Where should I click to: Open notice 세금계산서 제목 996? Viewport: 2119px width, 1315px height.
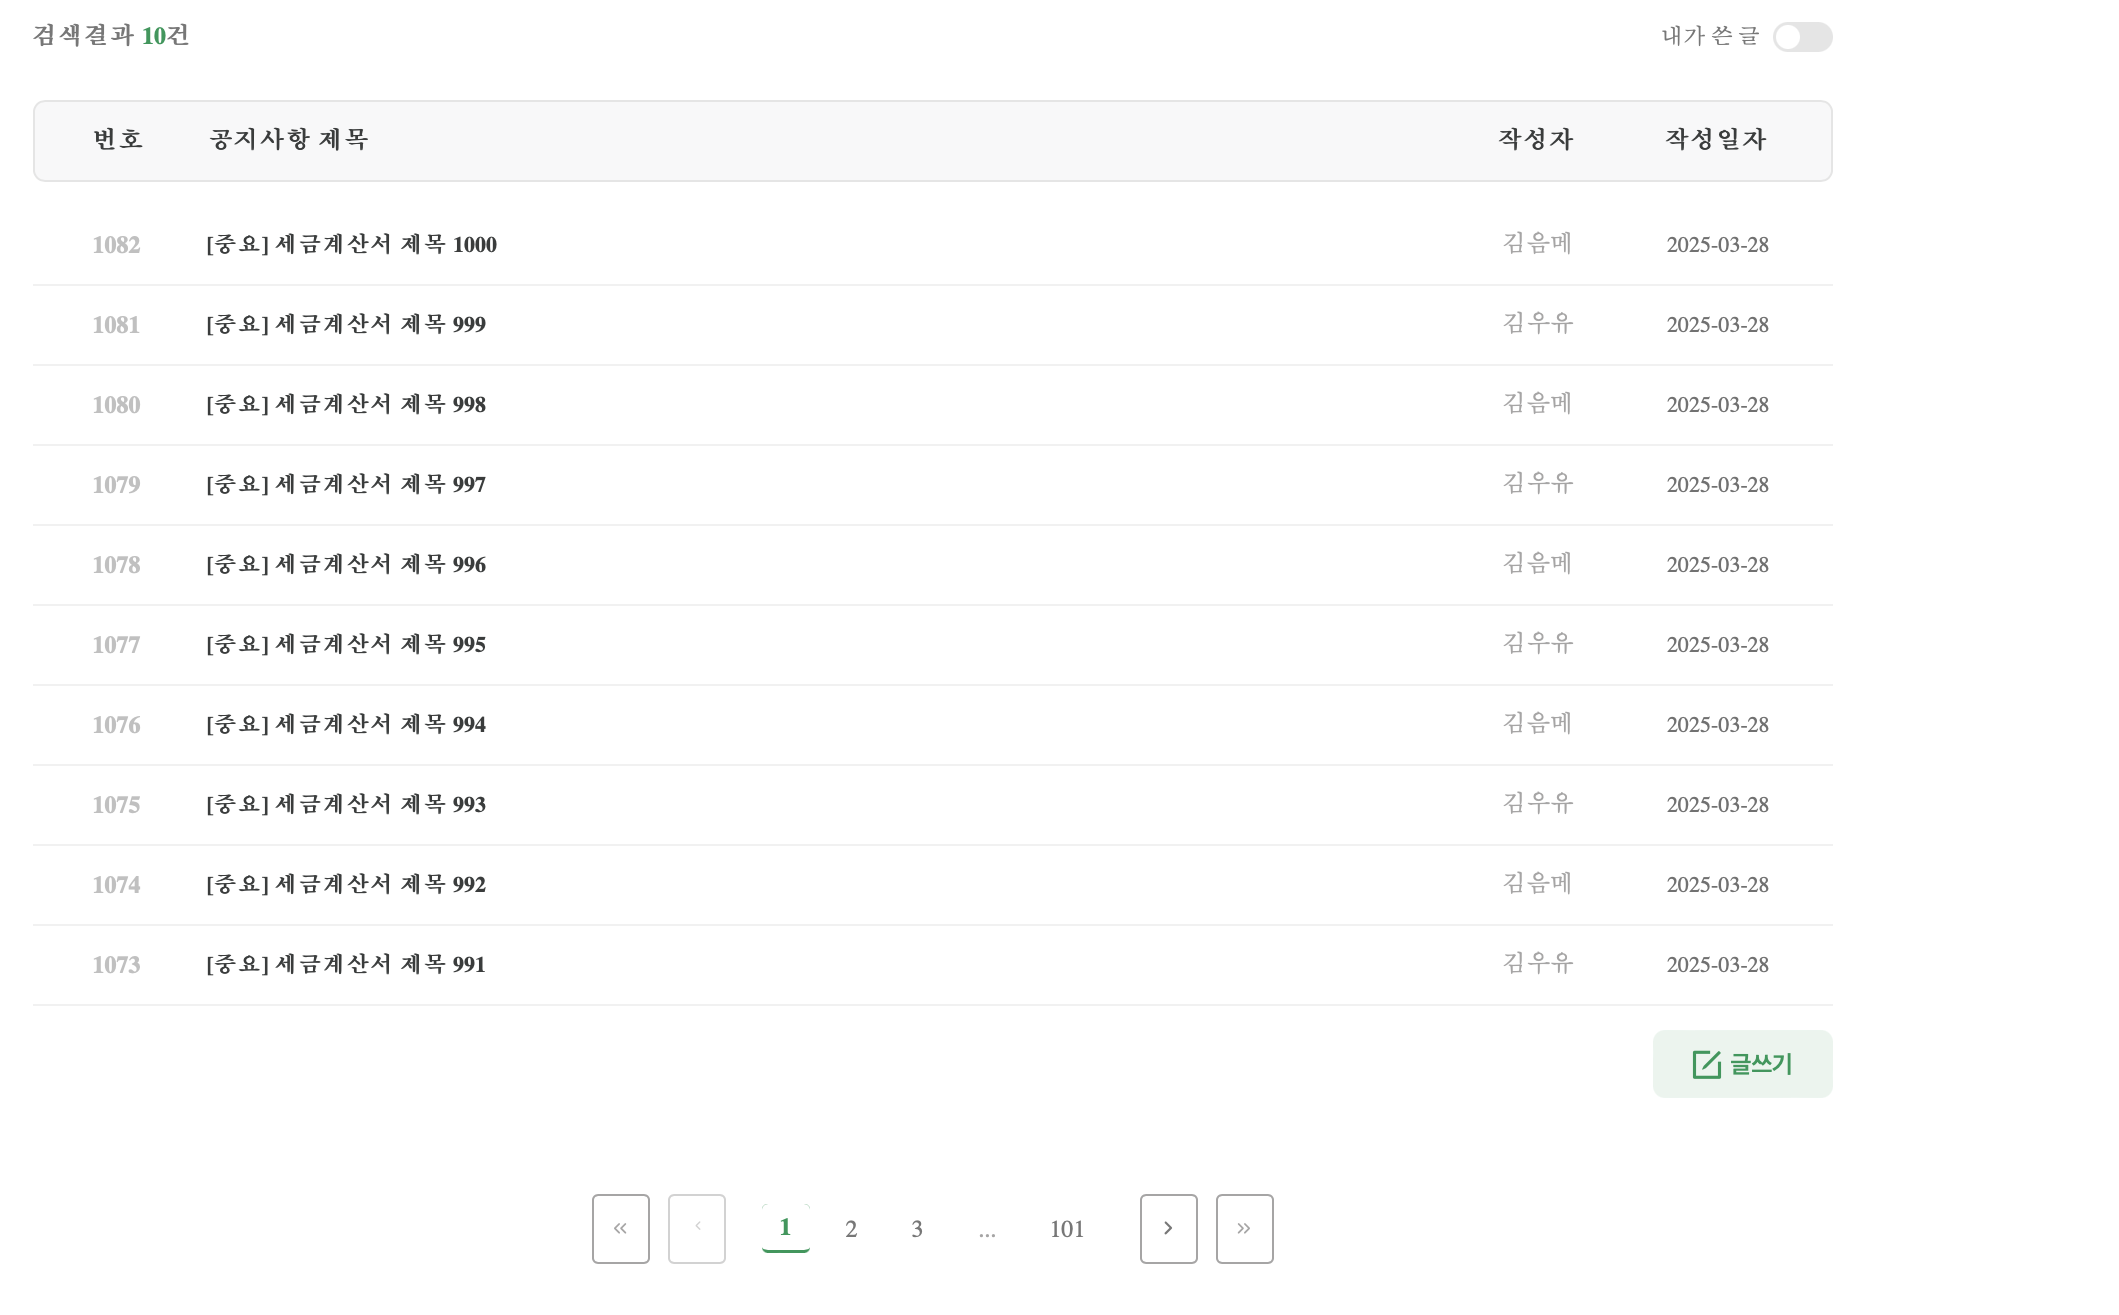pos(346,565)
